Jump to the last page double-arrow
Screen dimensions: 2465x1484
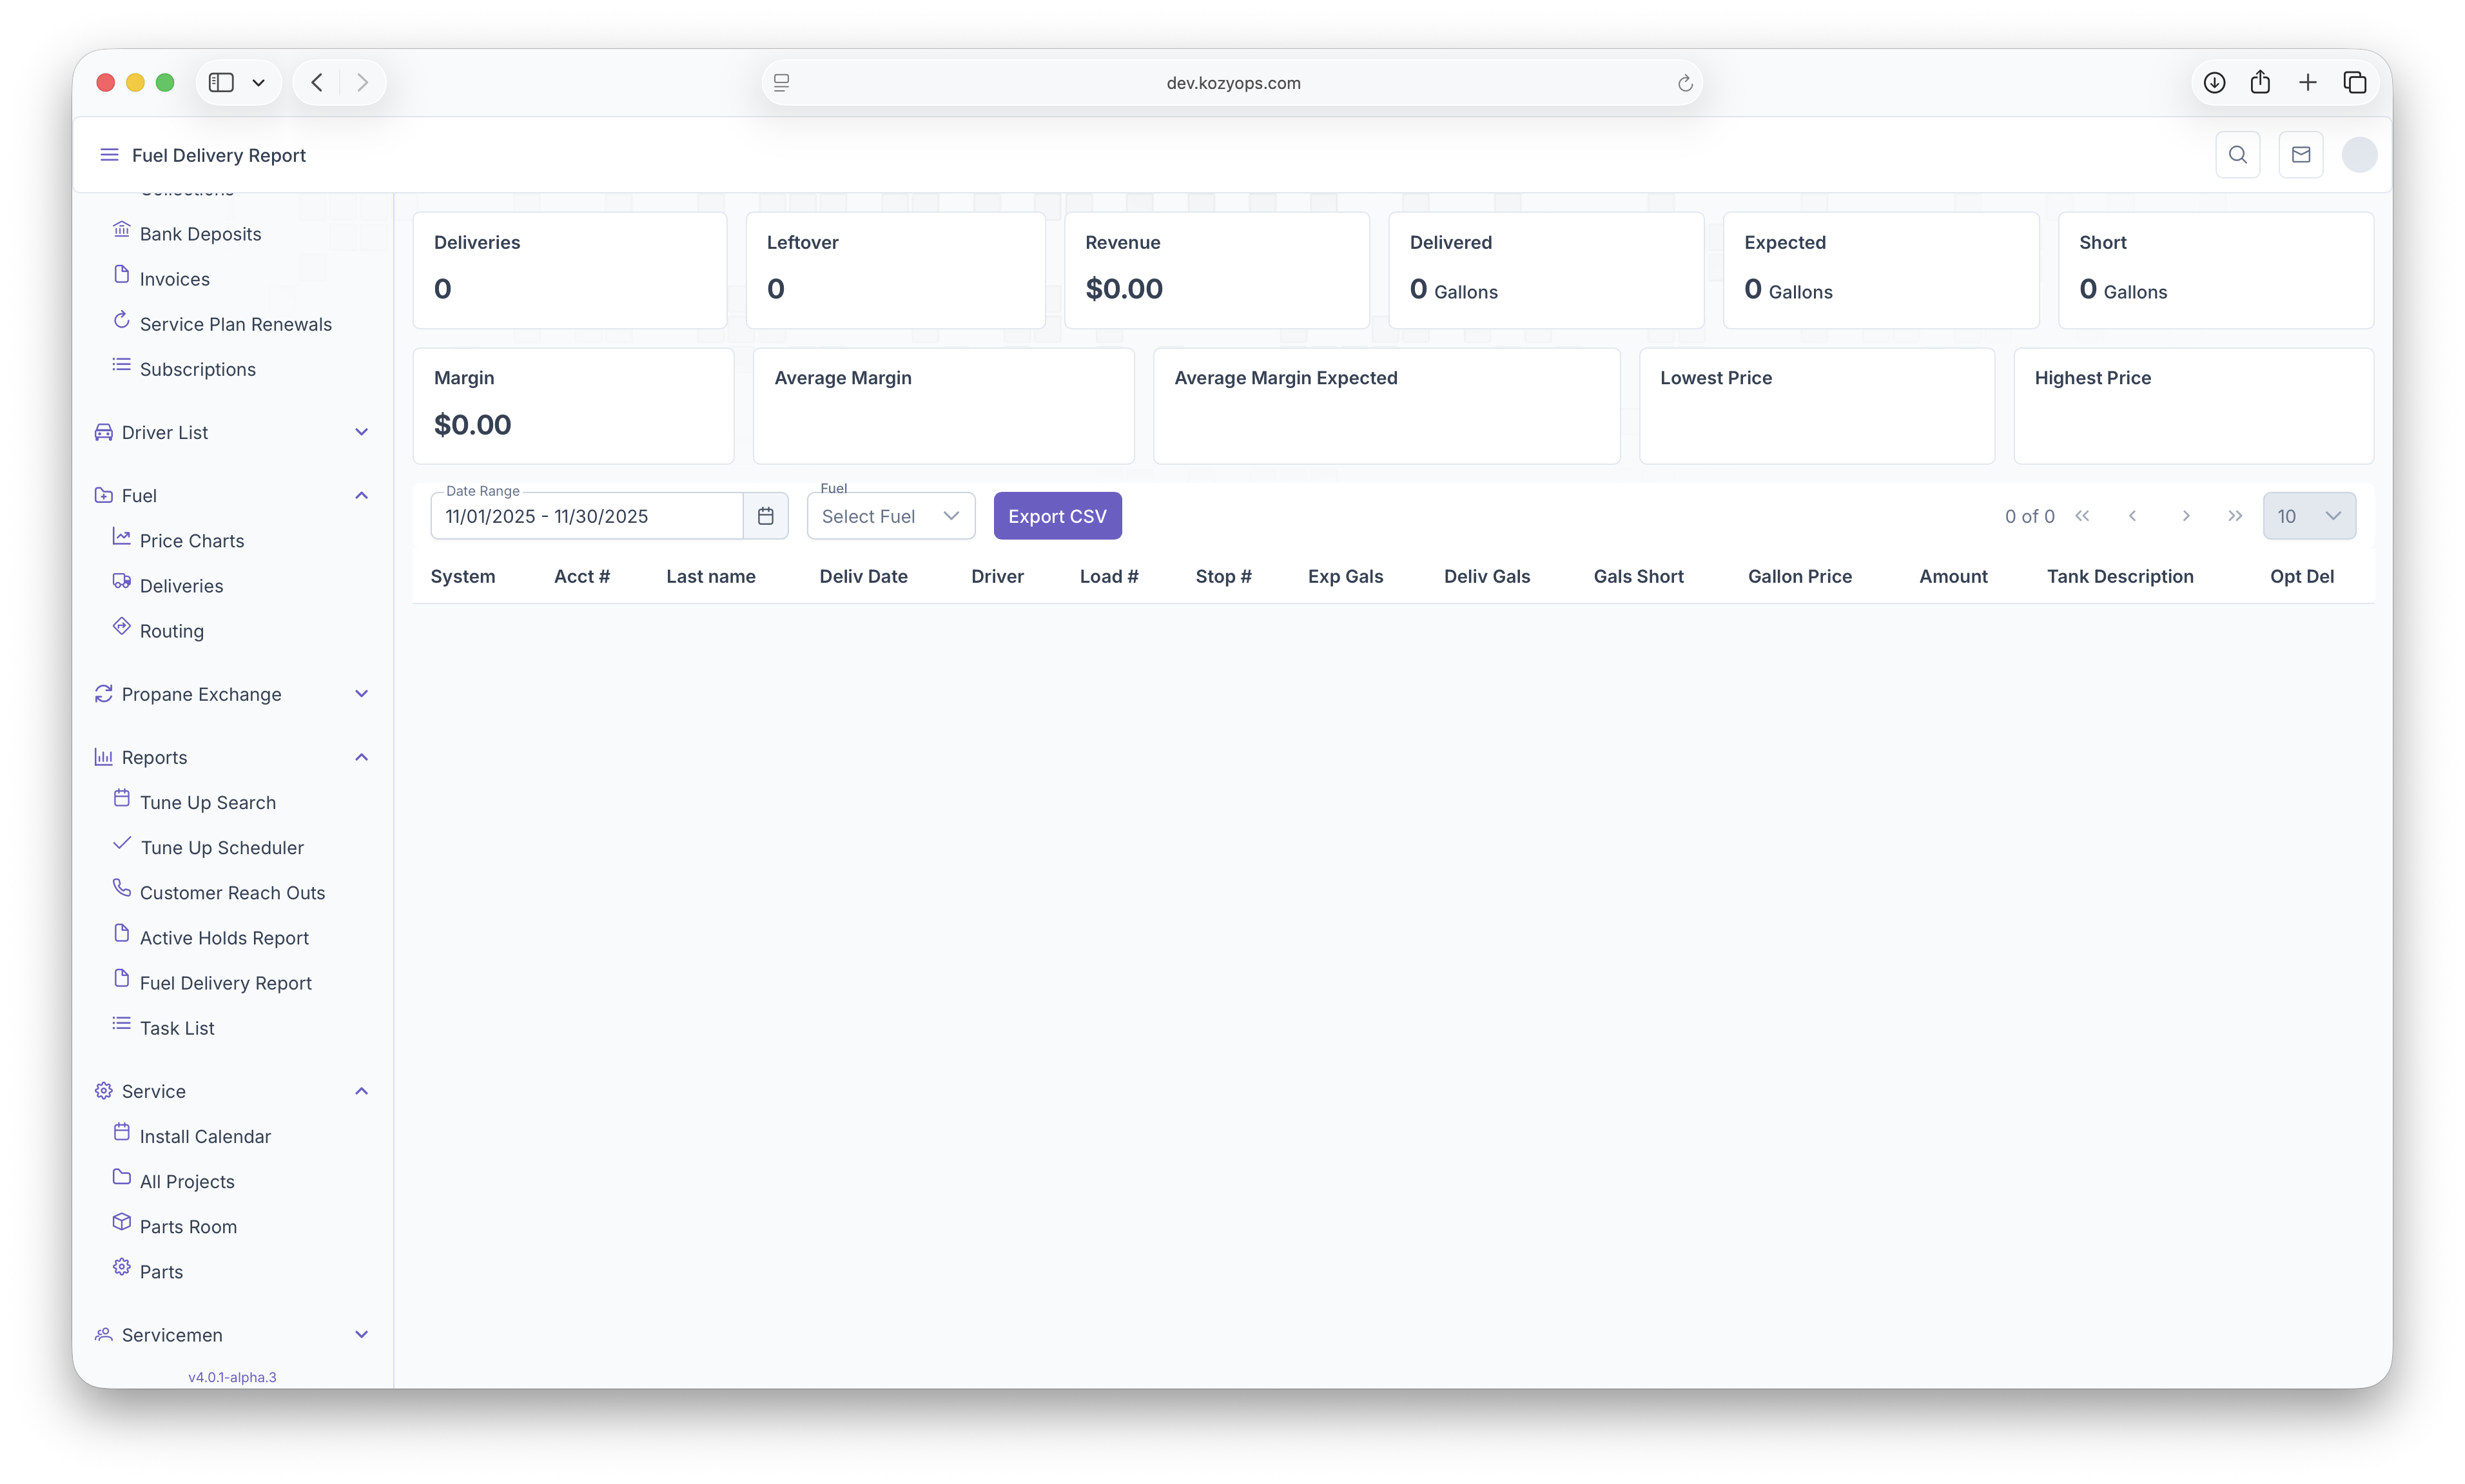coord(2235,516)
